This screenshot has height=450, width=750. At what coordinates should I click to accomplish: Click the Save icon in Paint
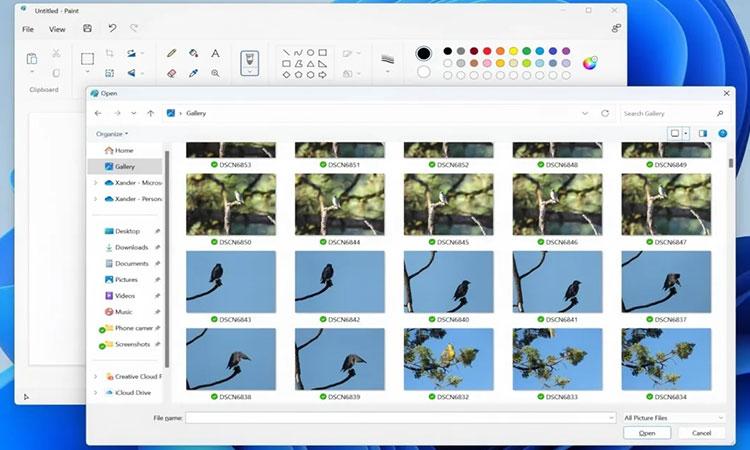click(87, 29)
